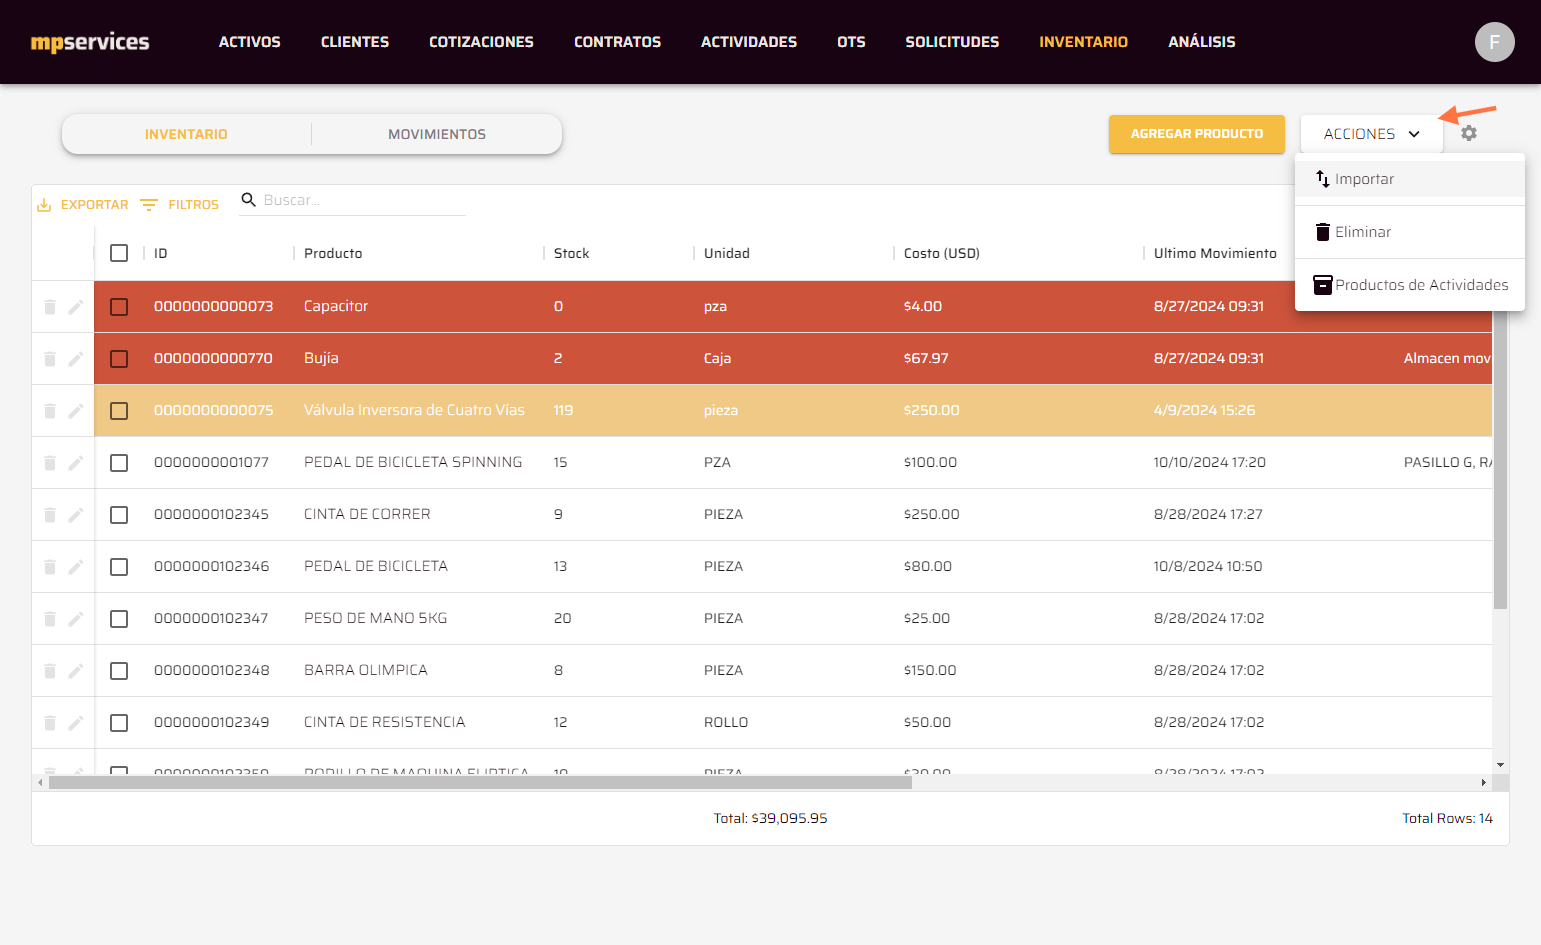Click the Productos de Actividades box icon
This screenshot has width=1541, height=945.
(x=1323, y=285)
